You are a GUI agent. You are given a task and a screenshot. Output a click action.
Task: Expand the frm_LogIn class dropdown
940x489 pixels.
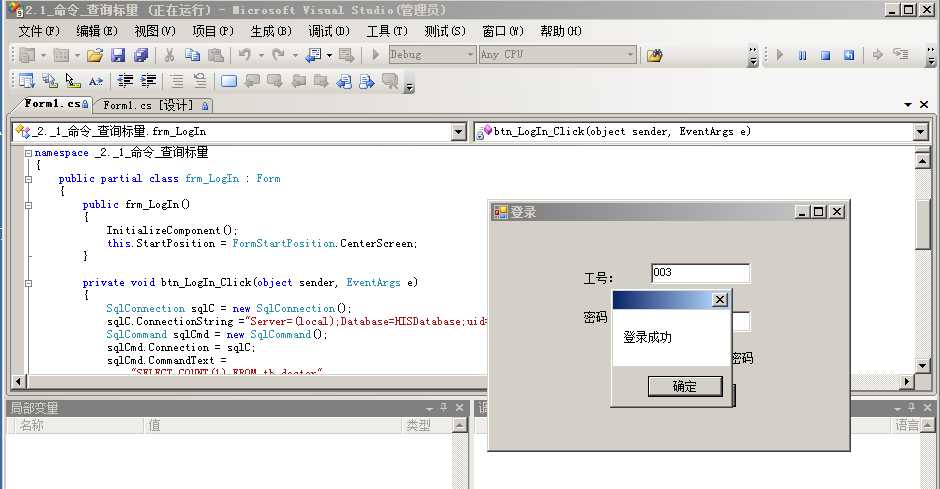pyautogui.click(x=459, y=132)
